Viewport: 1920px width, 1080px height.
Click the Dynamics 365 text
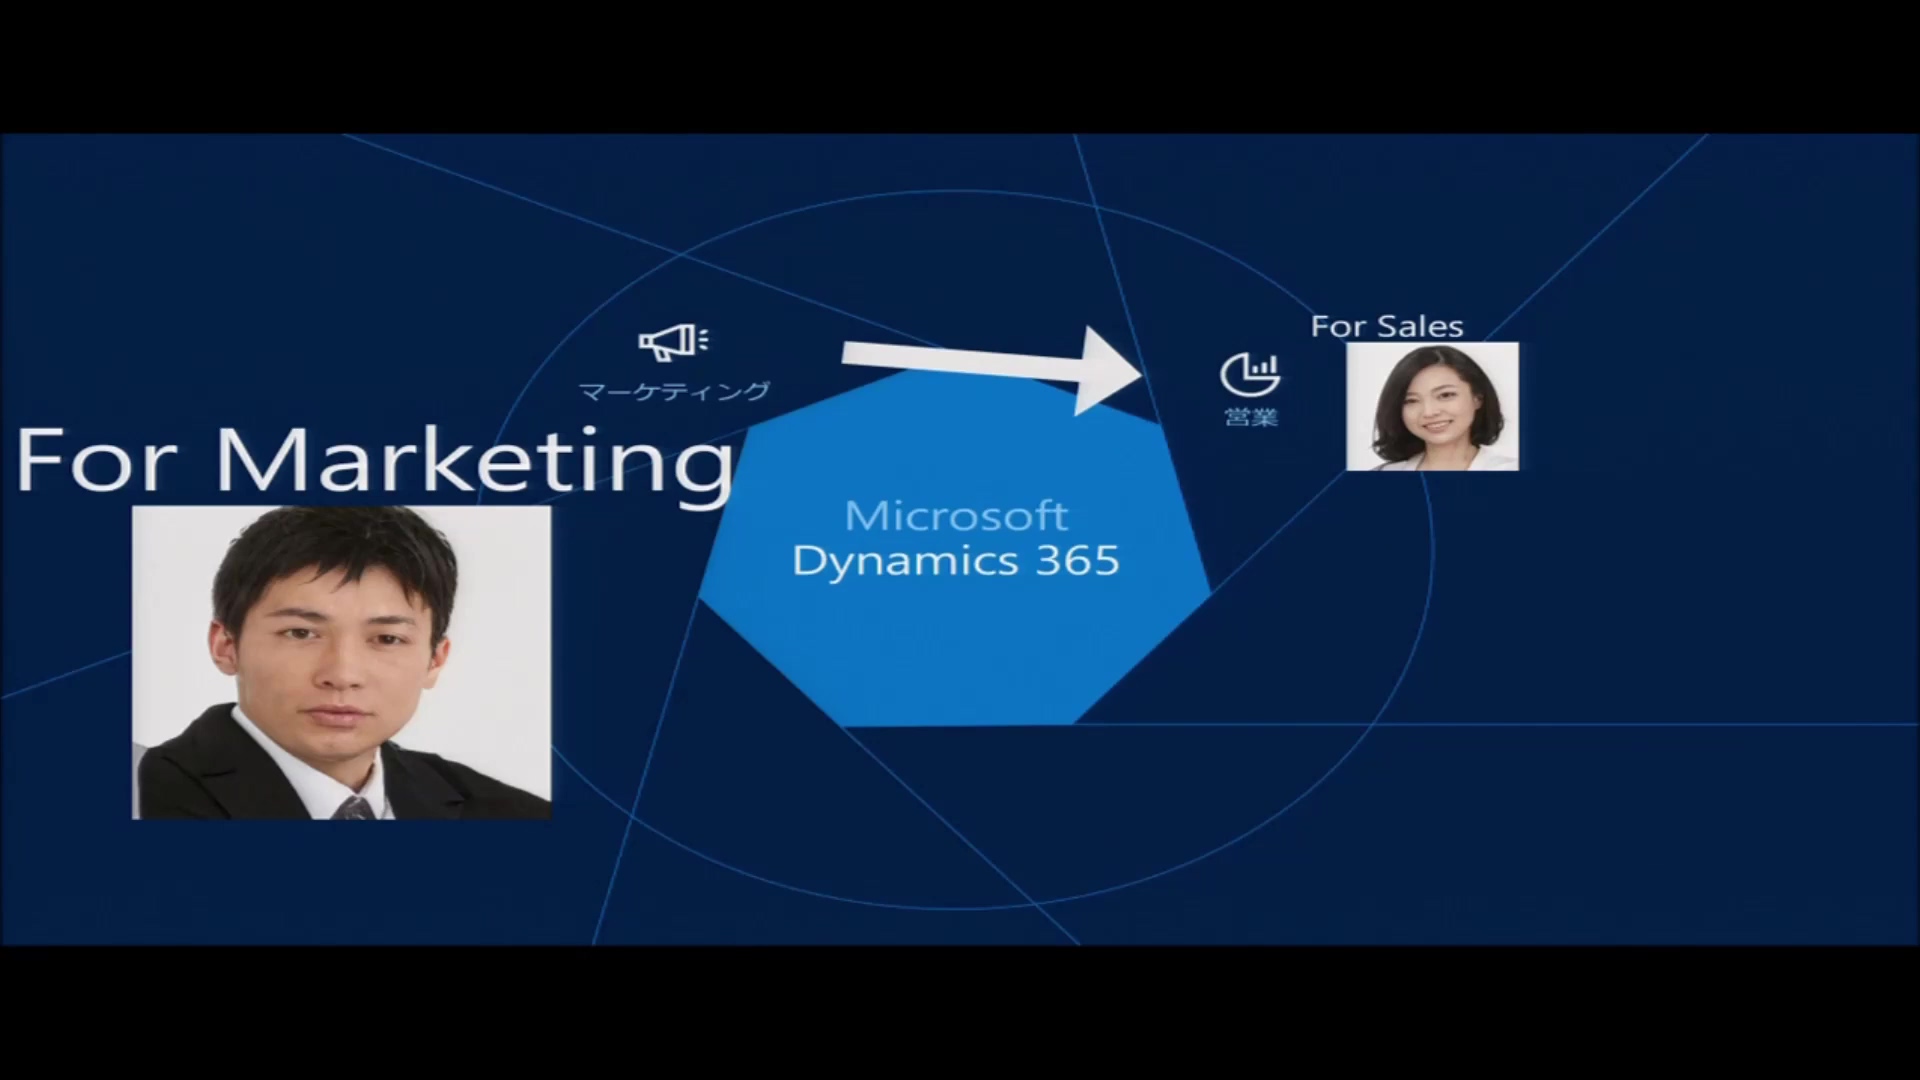956,561
